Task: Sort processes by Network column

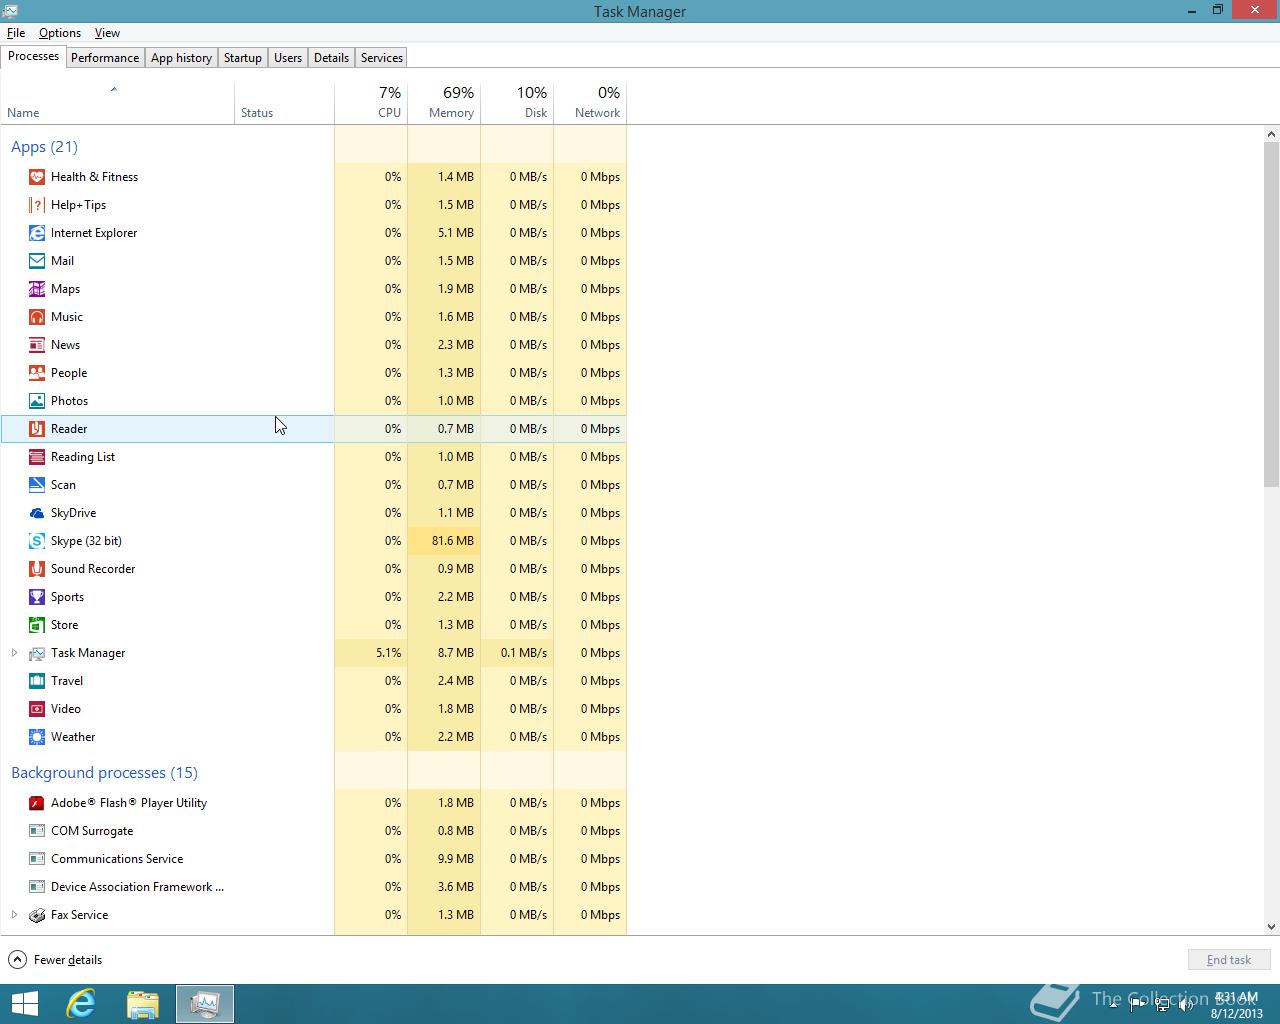Action: point(590,103)
